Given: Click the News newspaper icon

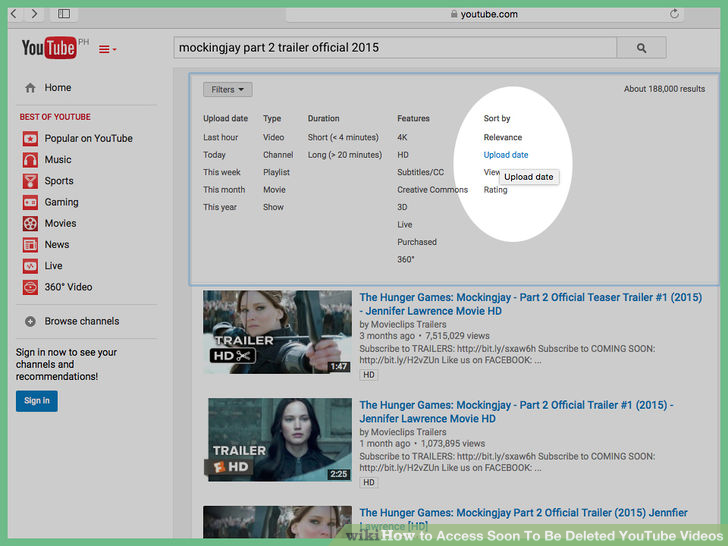Looking at the screenshot, I should [30, 245].
